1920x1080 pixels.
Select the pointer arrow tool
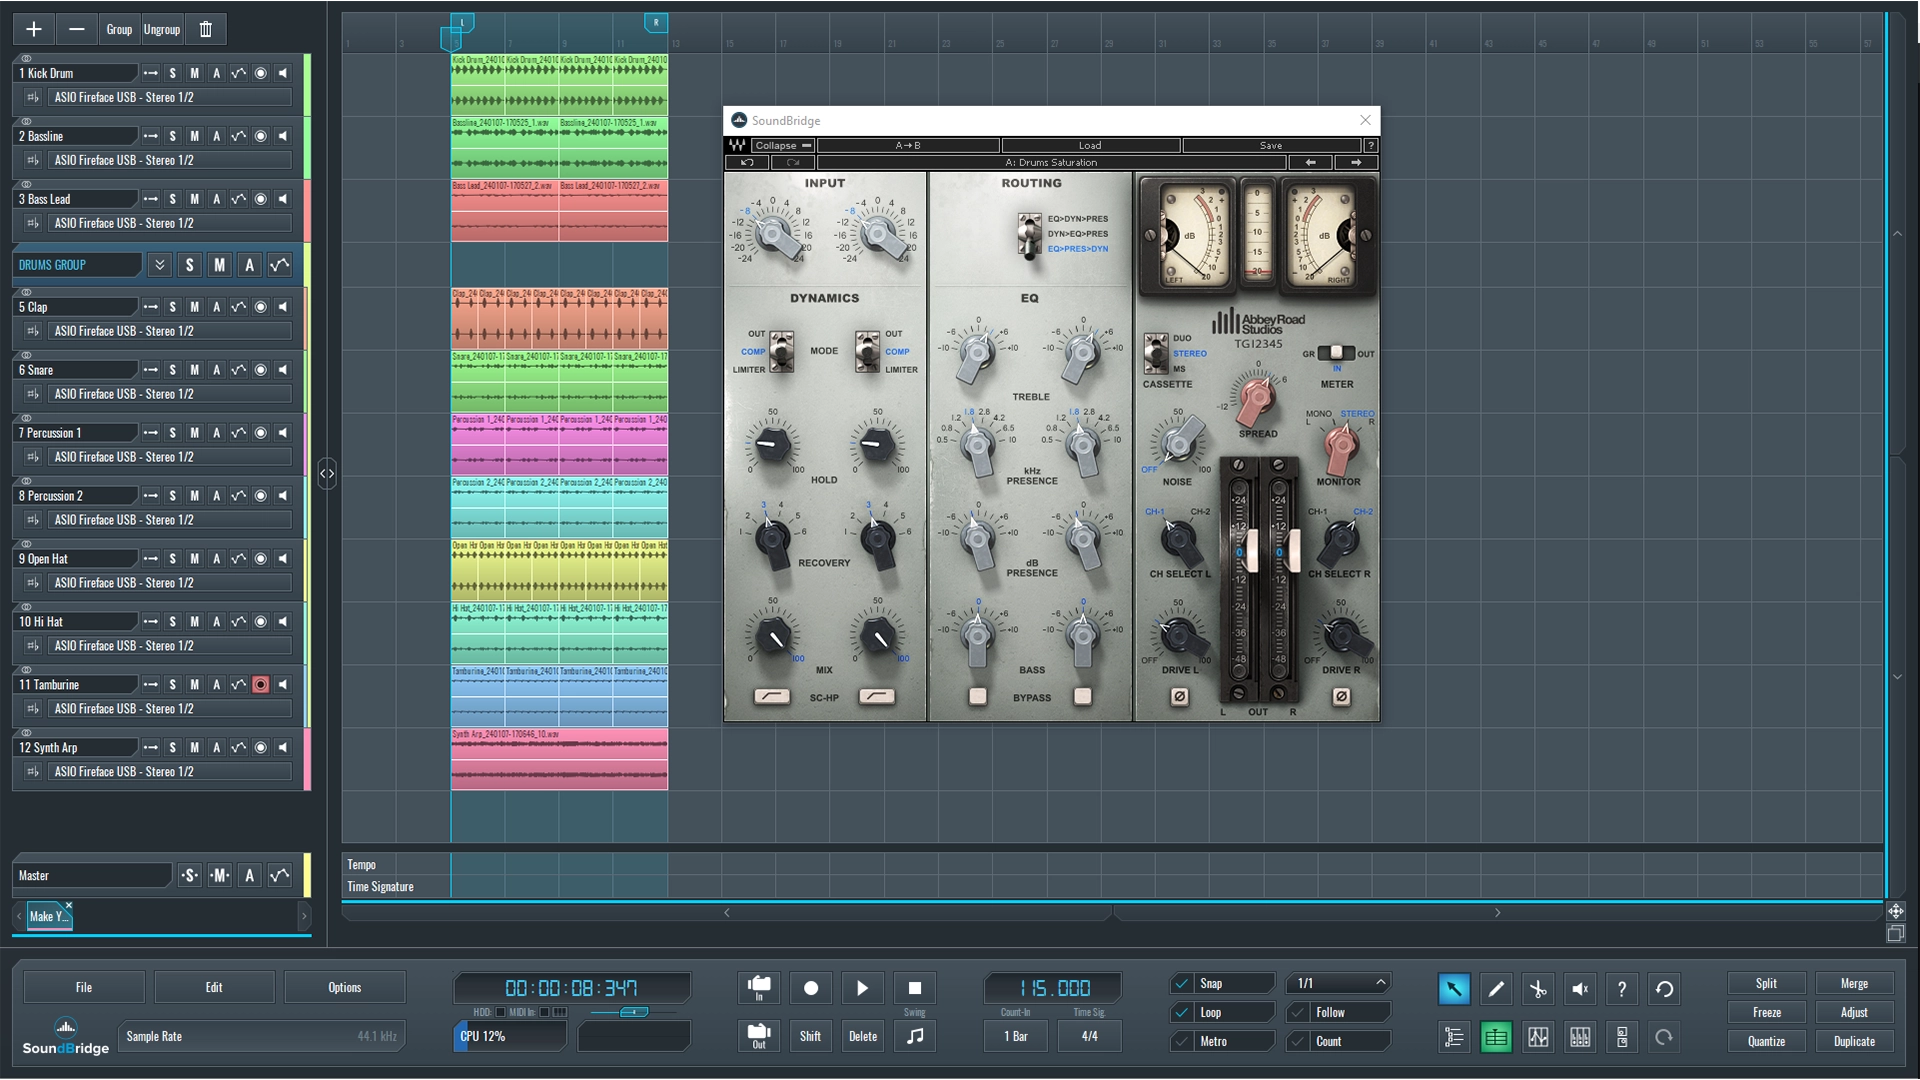click(1454, 989)
